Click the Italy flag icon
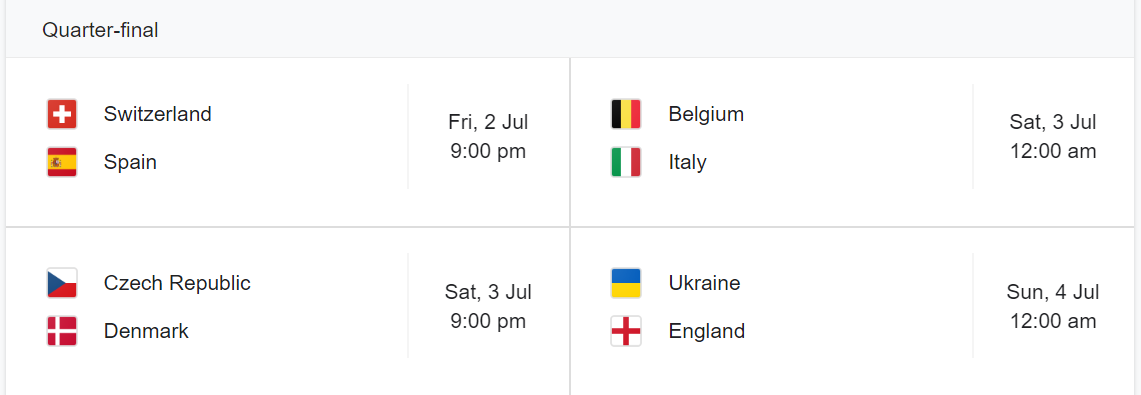This screenshot has height=395, width=1141. pos(626,162)
